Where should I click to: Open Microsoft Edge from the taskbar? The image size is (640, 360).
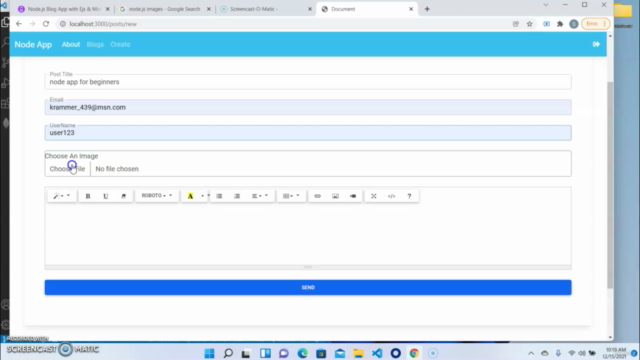point(302,353)
